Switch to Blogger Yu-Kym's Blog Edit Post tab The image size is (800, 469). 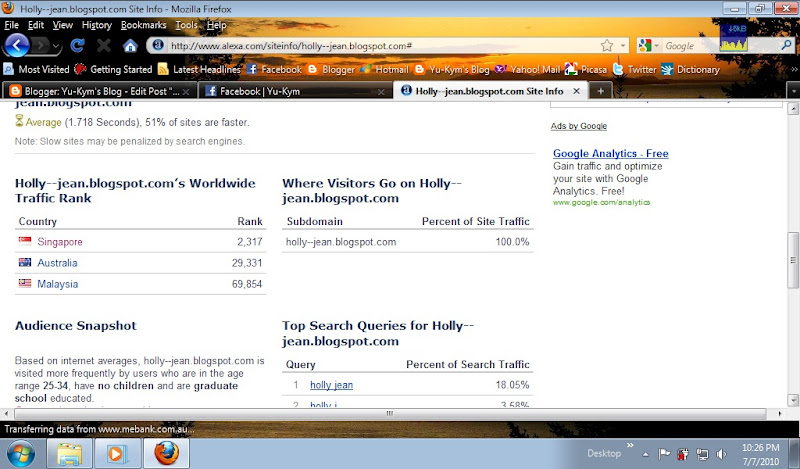coord(99,91)
